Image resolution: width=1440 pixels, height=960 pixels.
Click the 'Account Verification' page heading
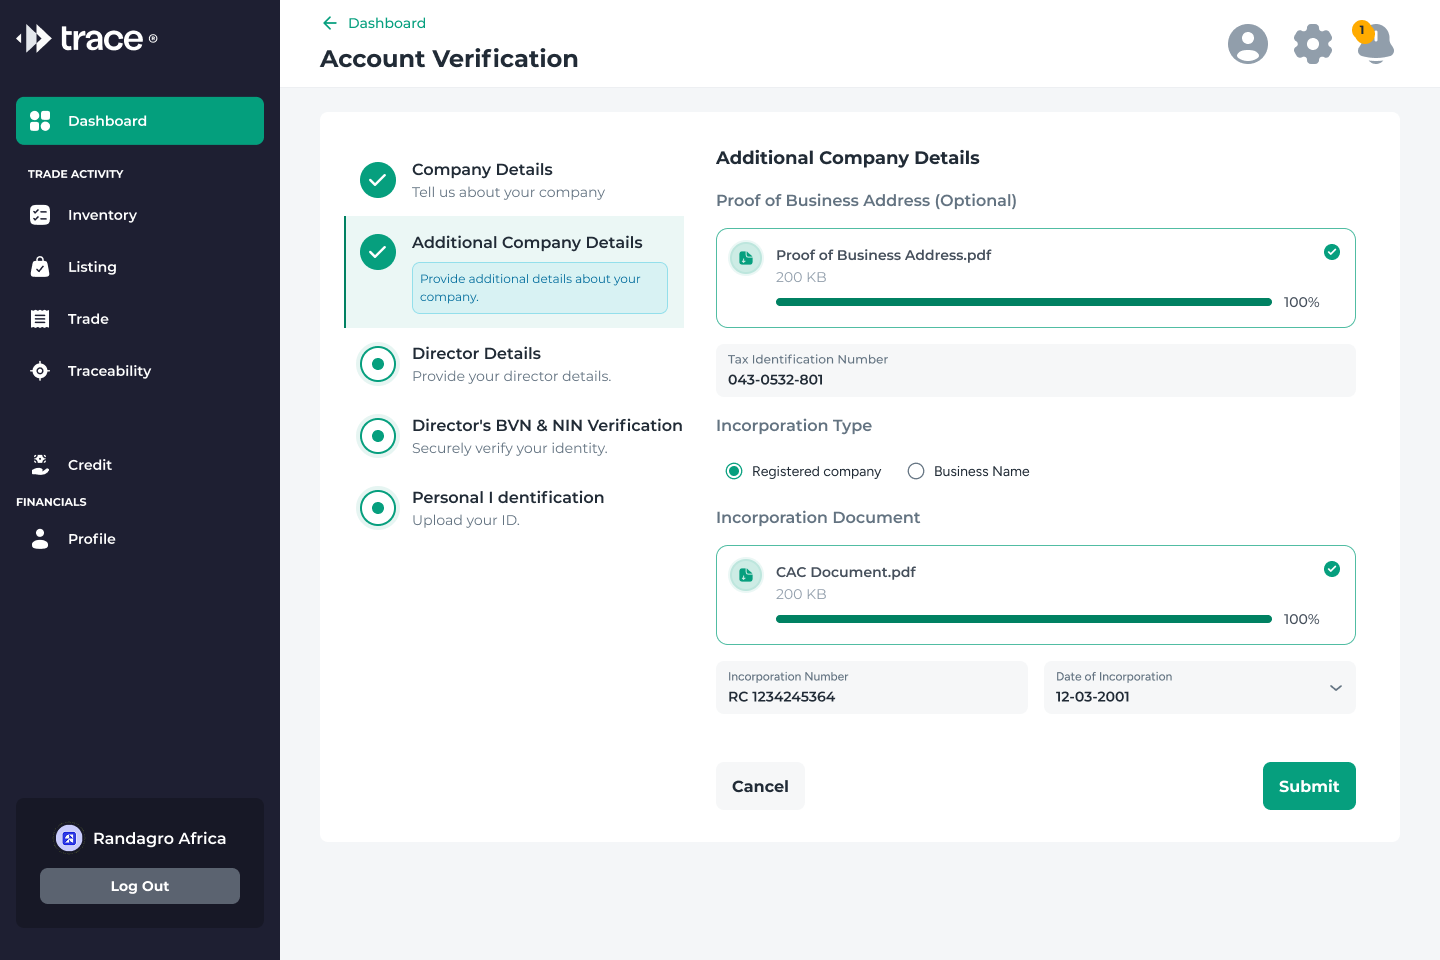[x=449, y=59]
